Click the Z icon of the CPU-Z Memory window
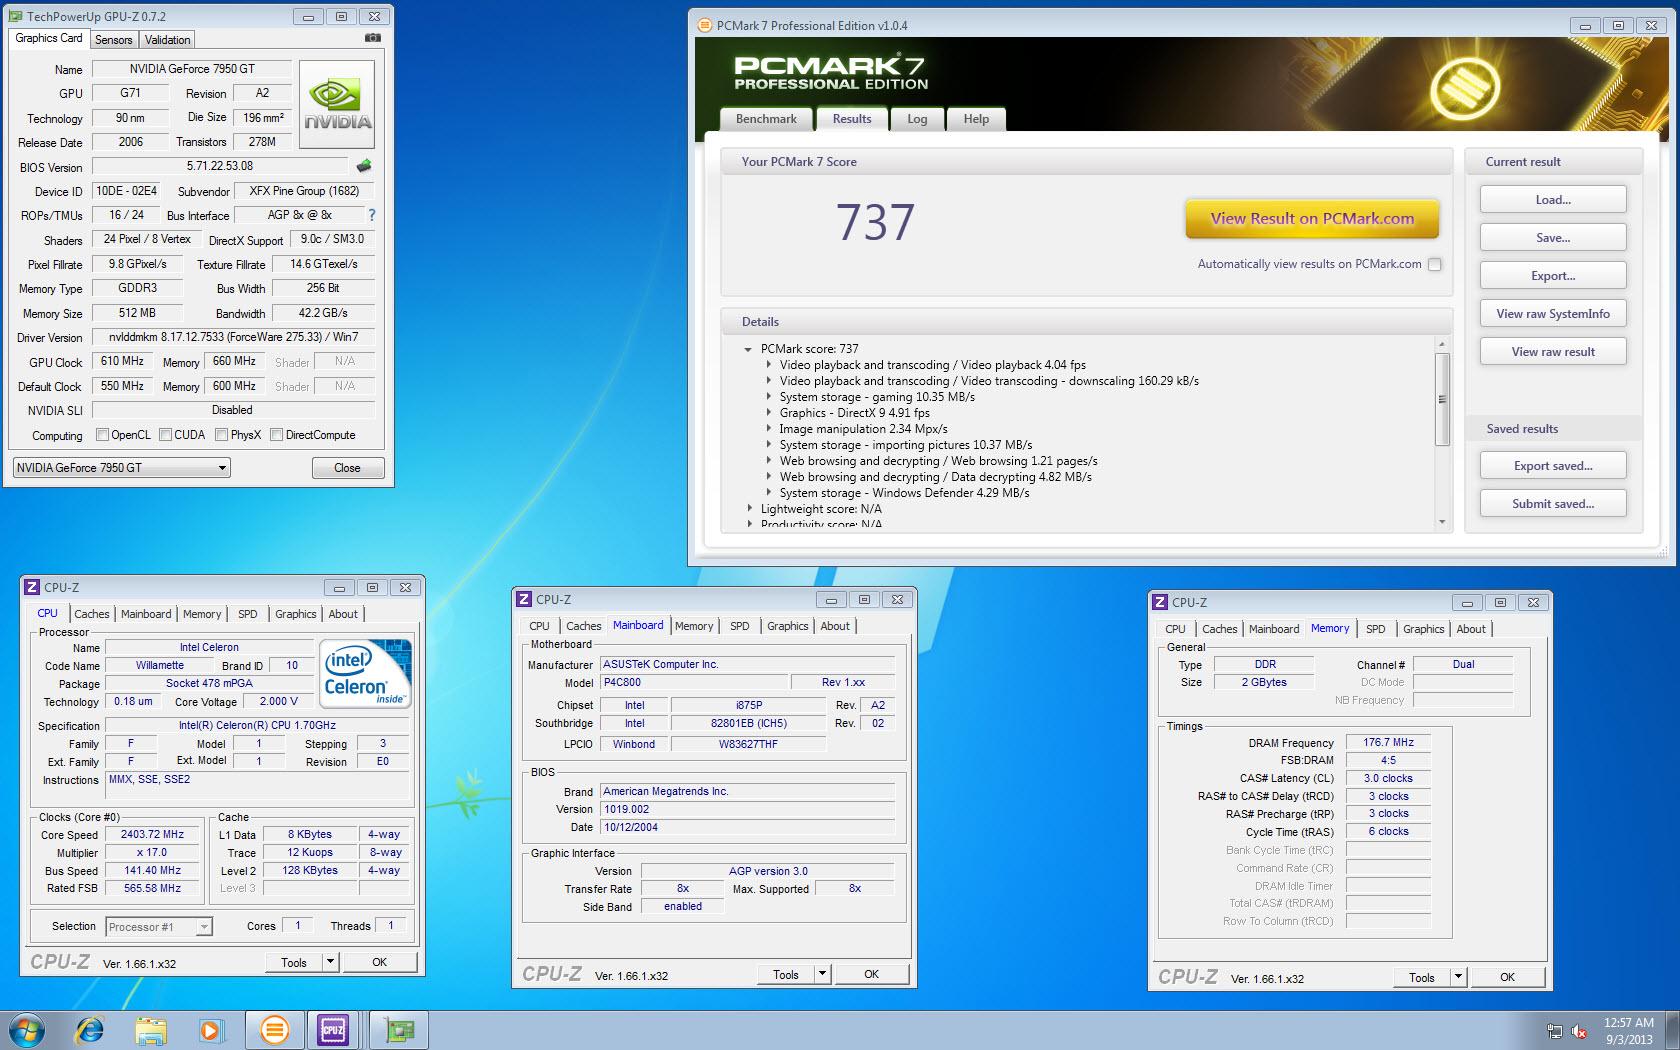The height and width of the screenshot is (1050, 1680). click(1160, 602)
